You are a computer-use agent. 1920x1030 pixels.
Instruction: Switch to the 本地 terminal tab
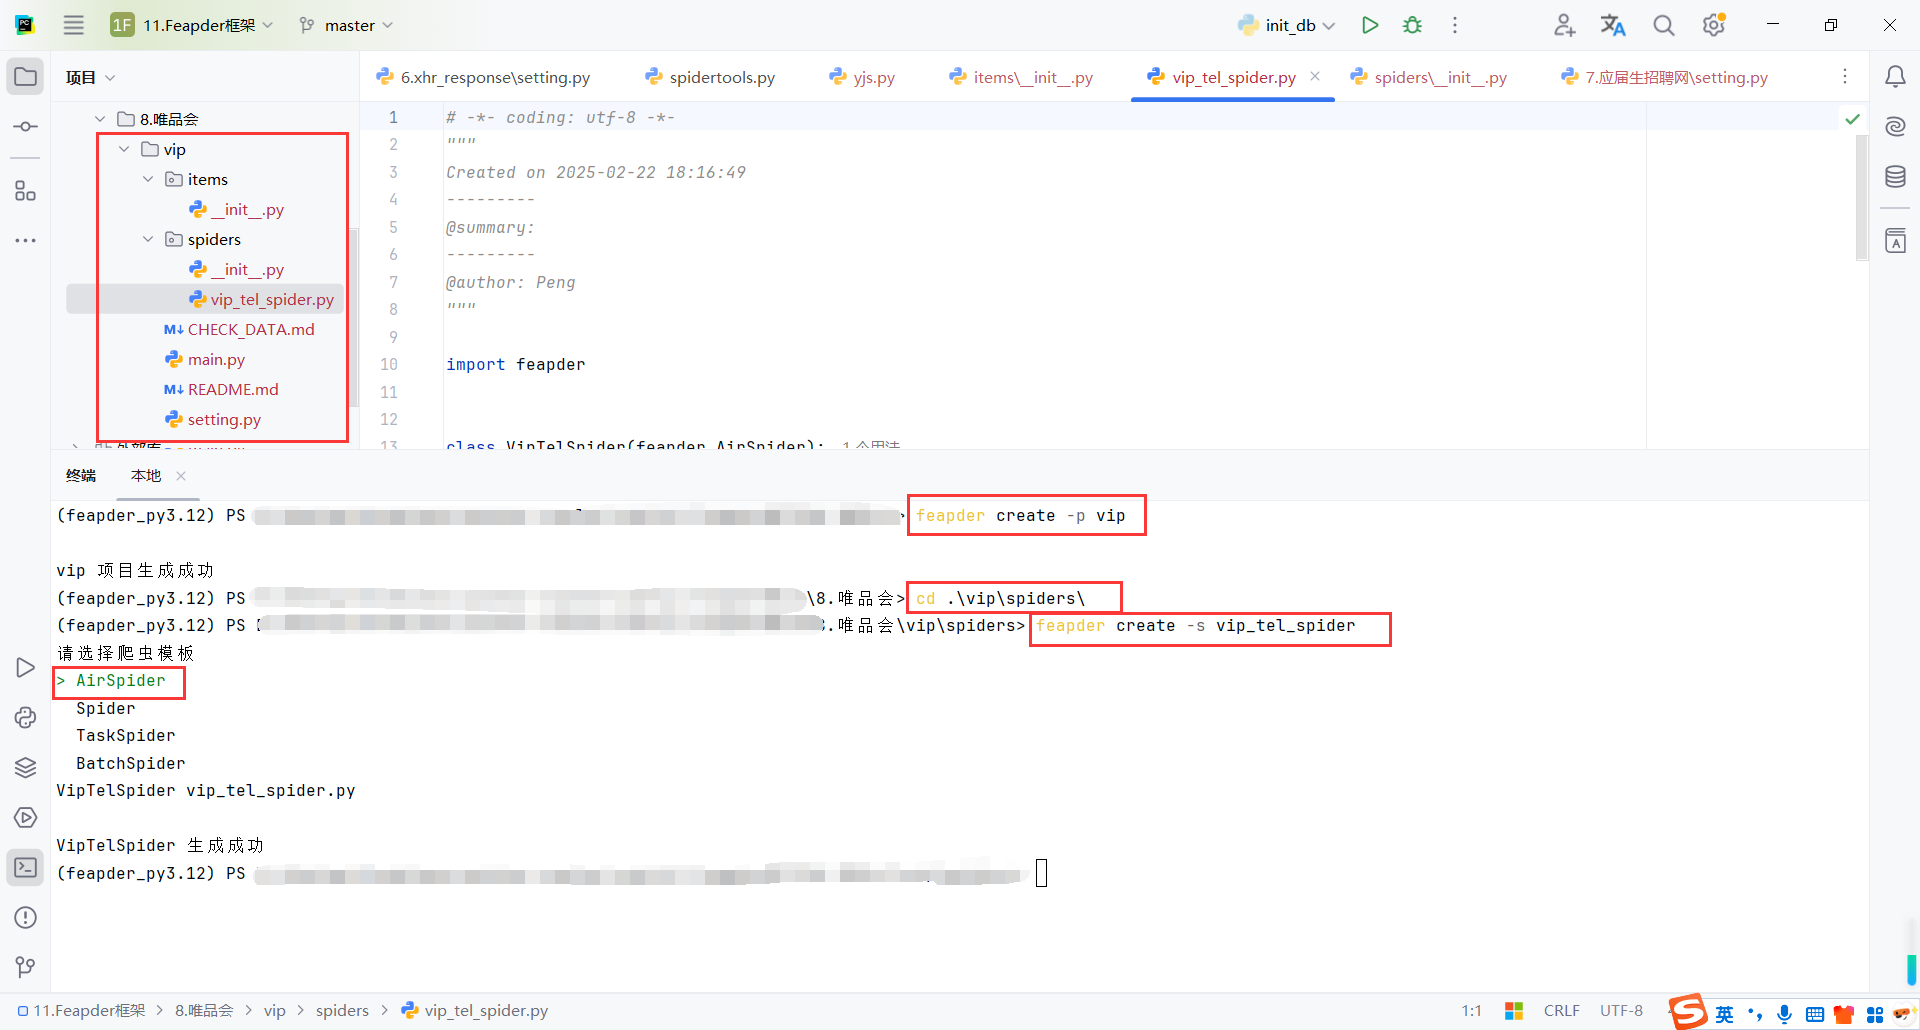[145, 476]
